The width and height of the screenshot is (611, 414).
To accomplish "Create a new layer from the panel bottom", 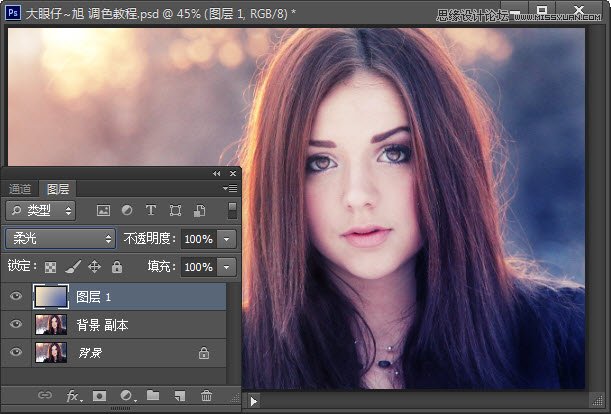I will point(180,396).
